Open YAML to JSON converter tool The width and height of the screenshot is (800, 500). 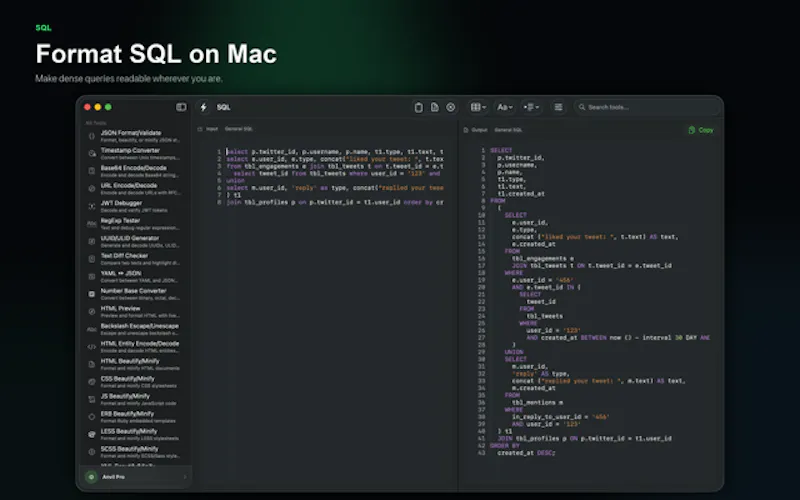click(136, 277)
